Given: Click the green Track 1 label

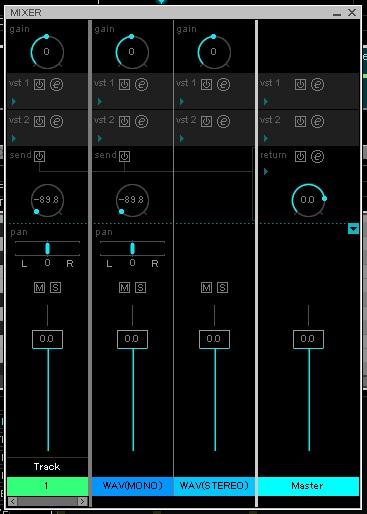Looking at the screenshot, I should 47,486.
